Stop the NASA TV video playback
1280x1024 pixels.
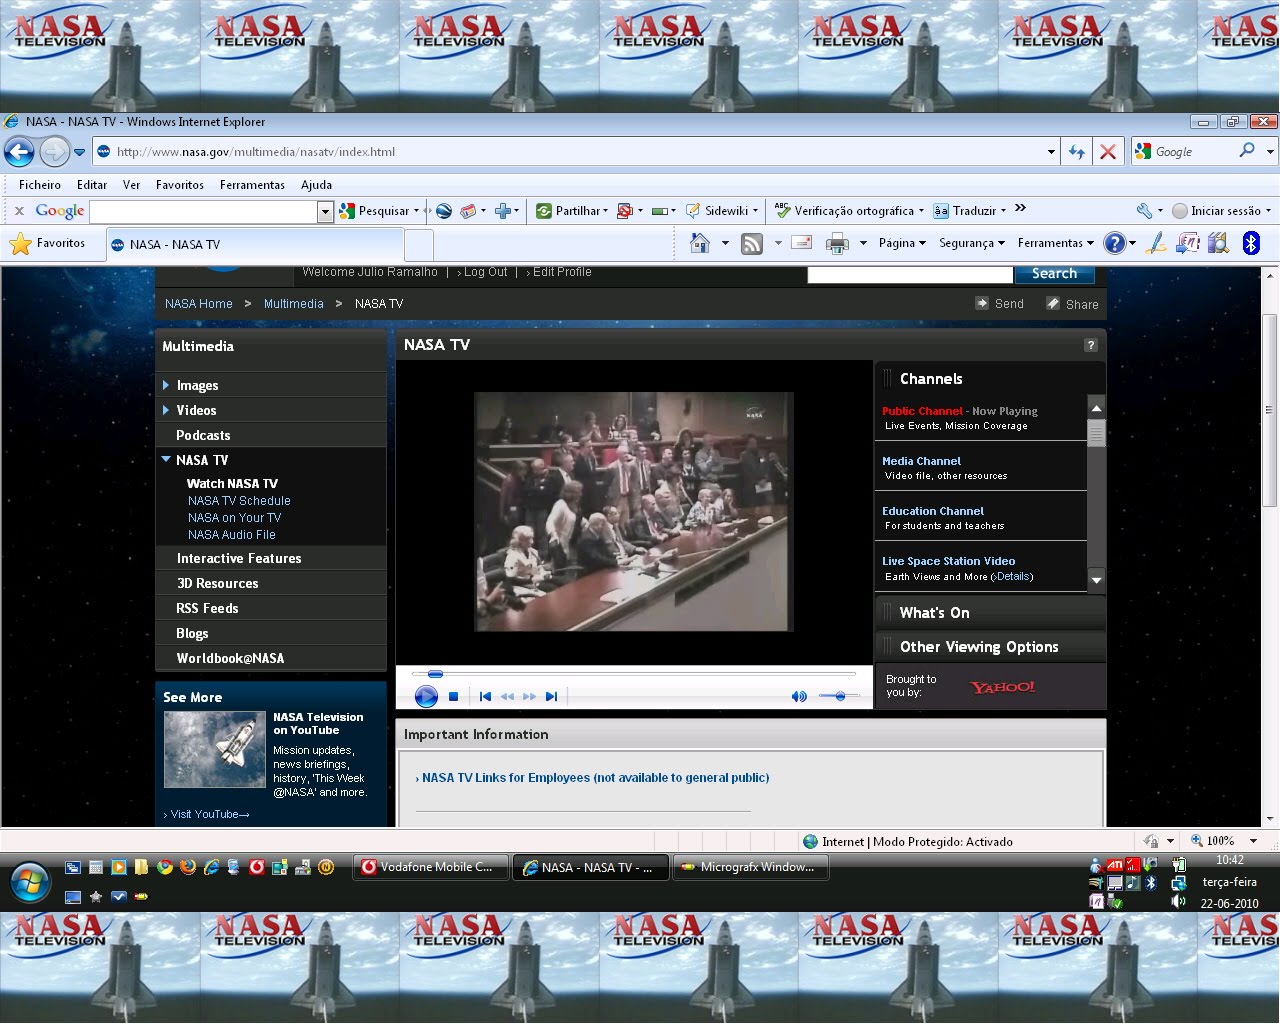(453, 697)
